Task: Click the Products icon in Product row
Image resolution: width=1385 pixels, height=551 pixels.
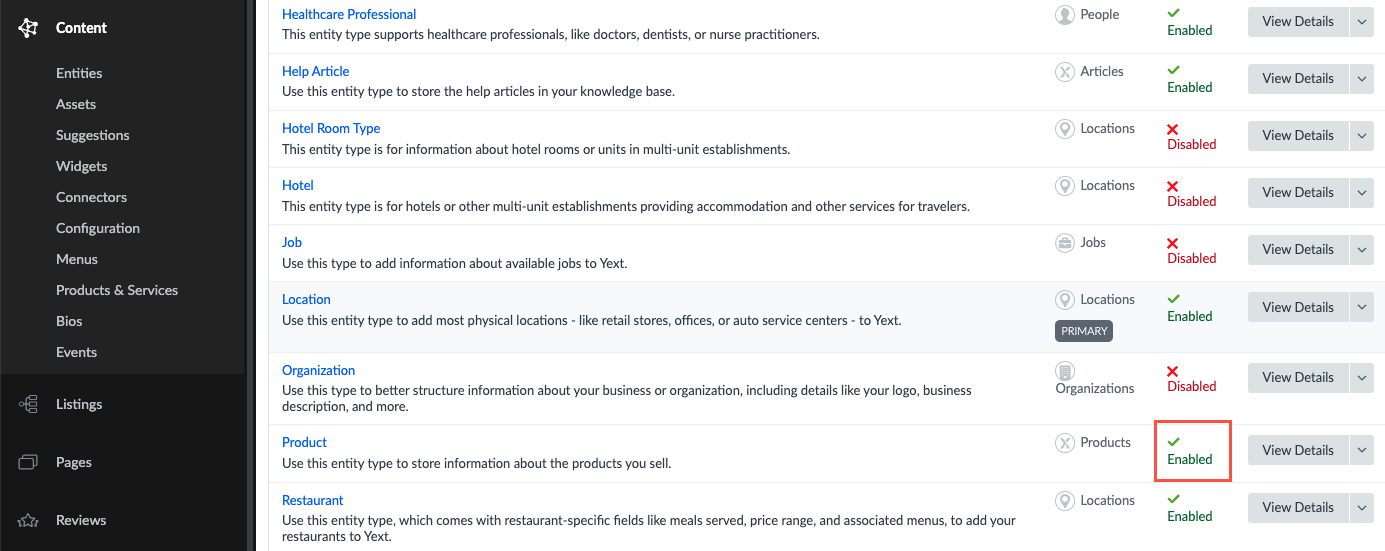Action: pos(1065,443)
